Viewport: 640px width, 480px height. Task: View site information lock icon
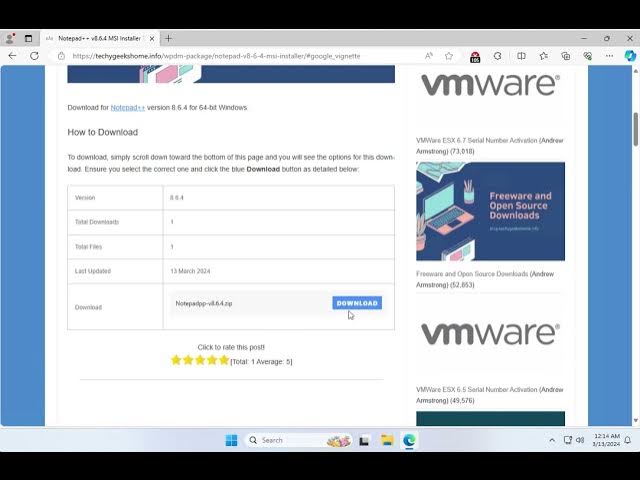[x=61, y=56]
